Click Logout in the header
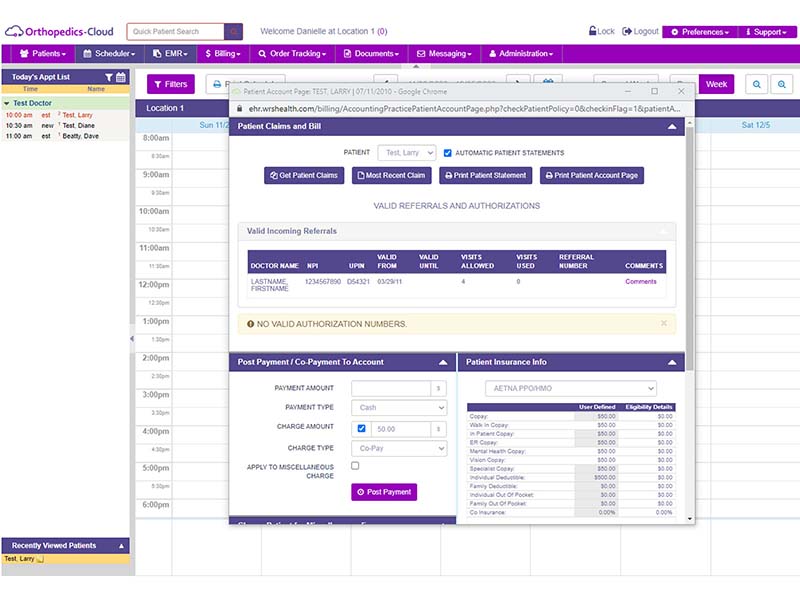 point(640,31)
